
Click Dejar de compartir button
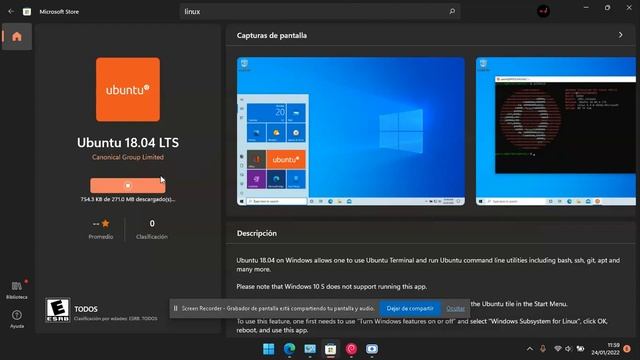(x=410, y=309)
